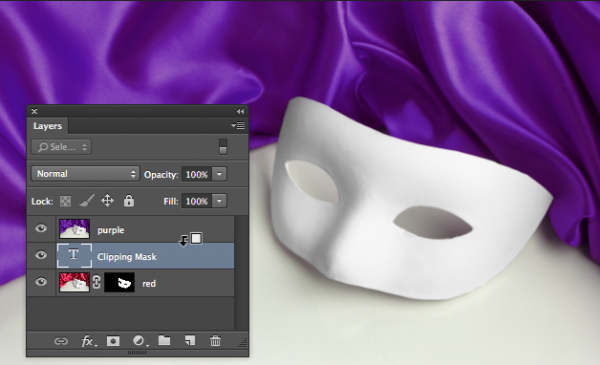Viewport: 600px width, 365px height.
Task: Create a new layer
Action: (x=190, y=341)
